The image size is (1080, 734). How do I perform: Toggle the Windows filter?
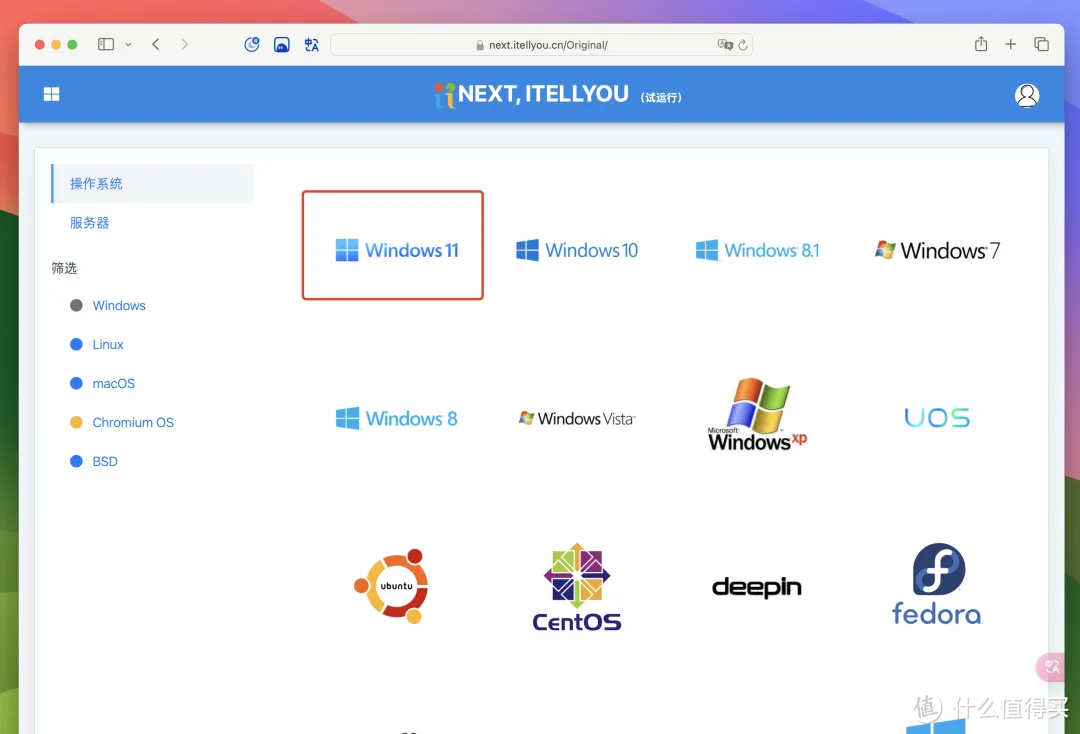(108, 305)
